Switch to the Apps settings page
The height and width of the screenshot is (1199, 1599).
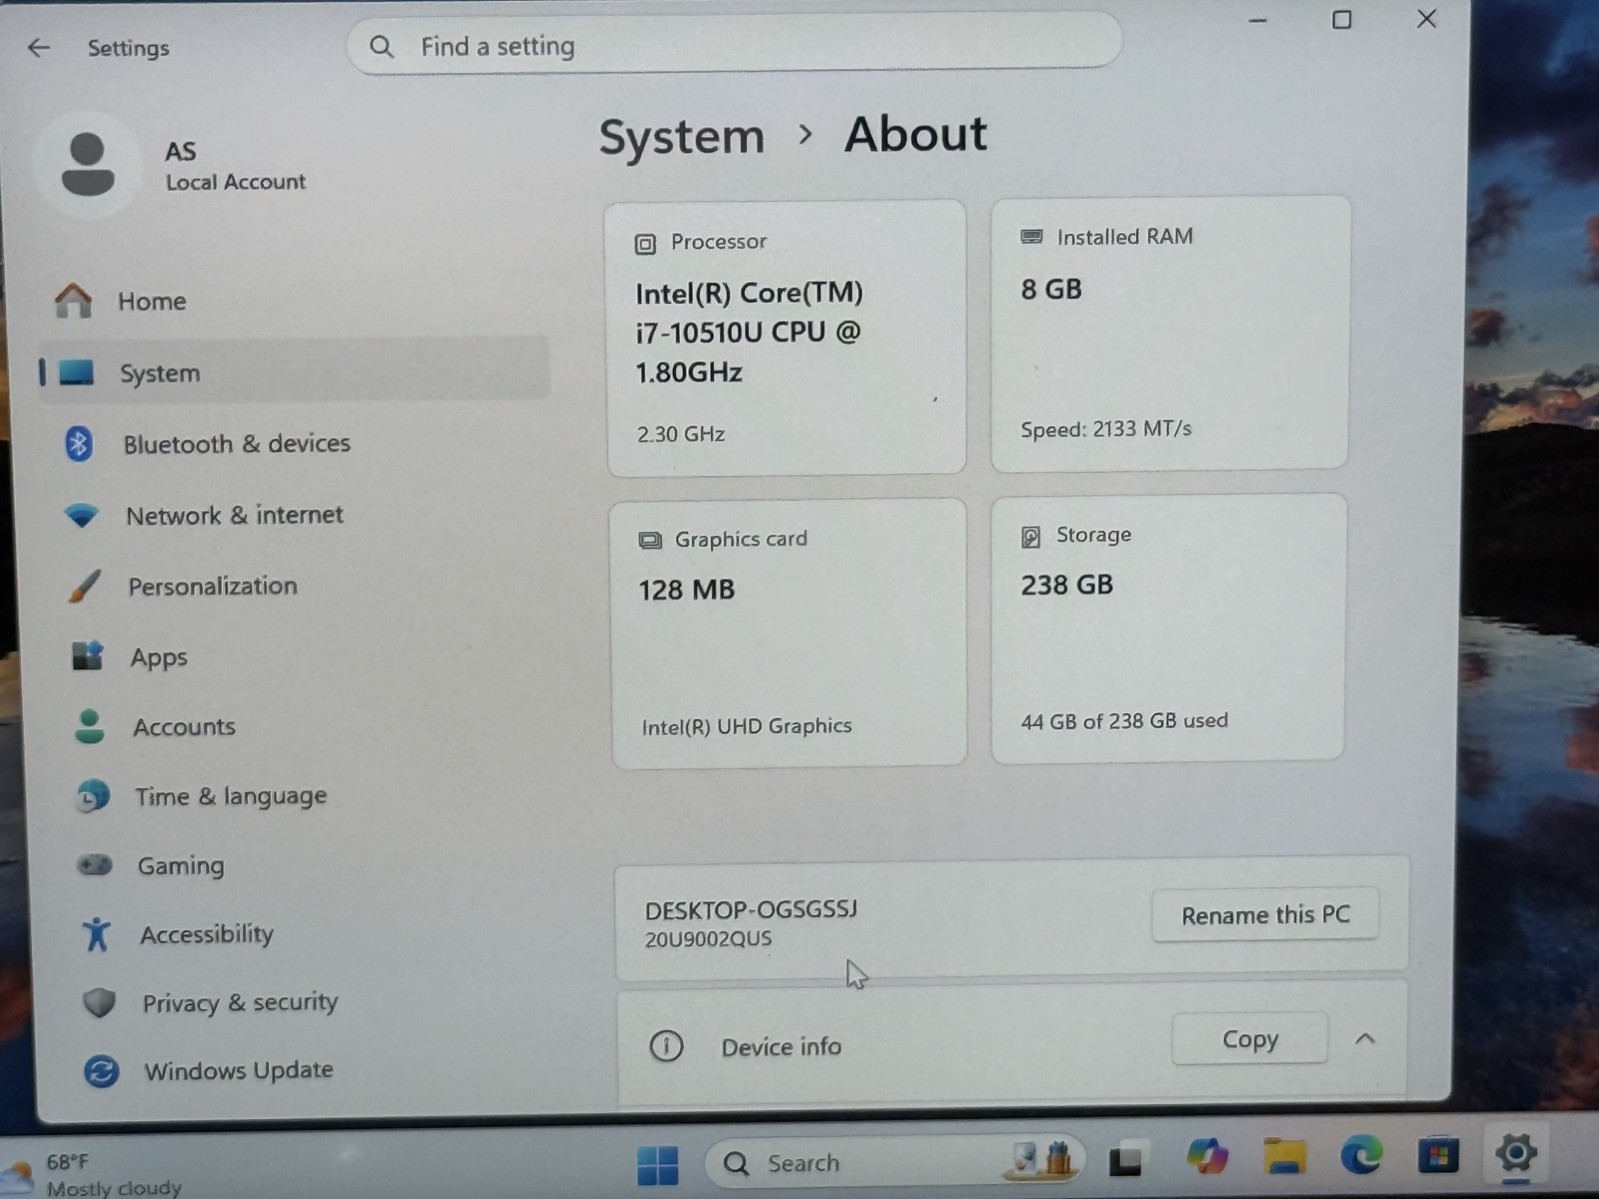159,658
